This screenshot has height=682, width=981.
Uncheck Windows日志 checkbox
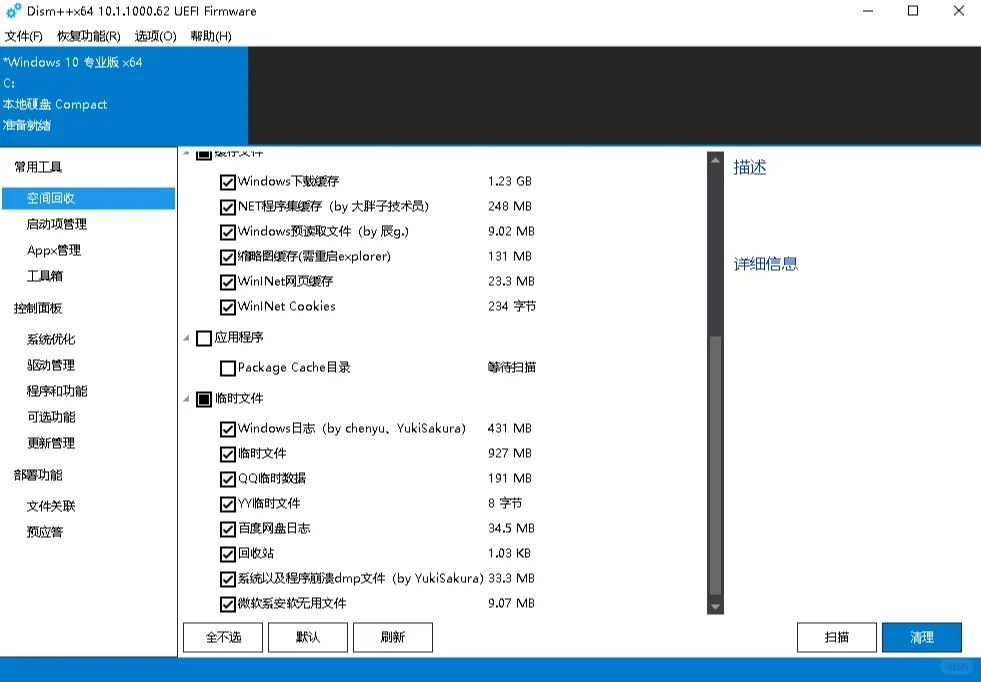228,429
